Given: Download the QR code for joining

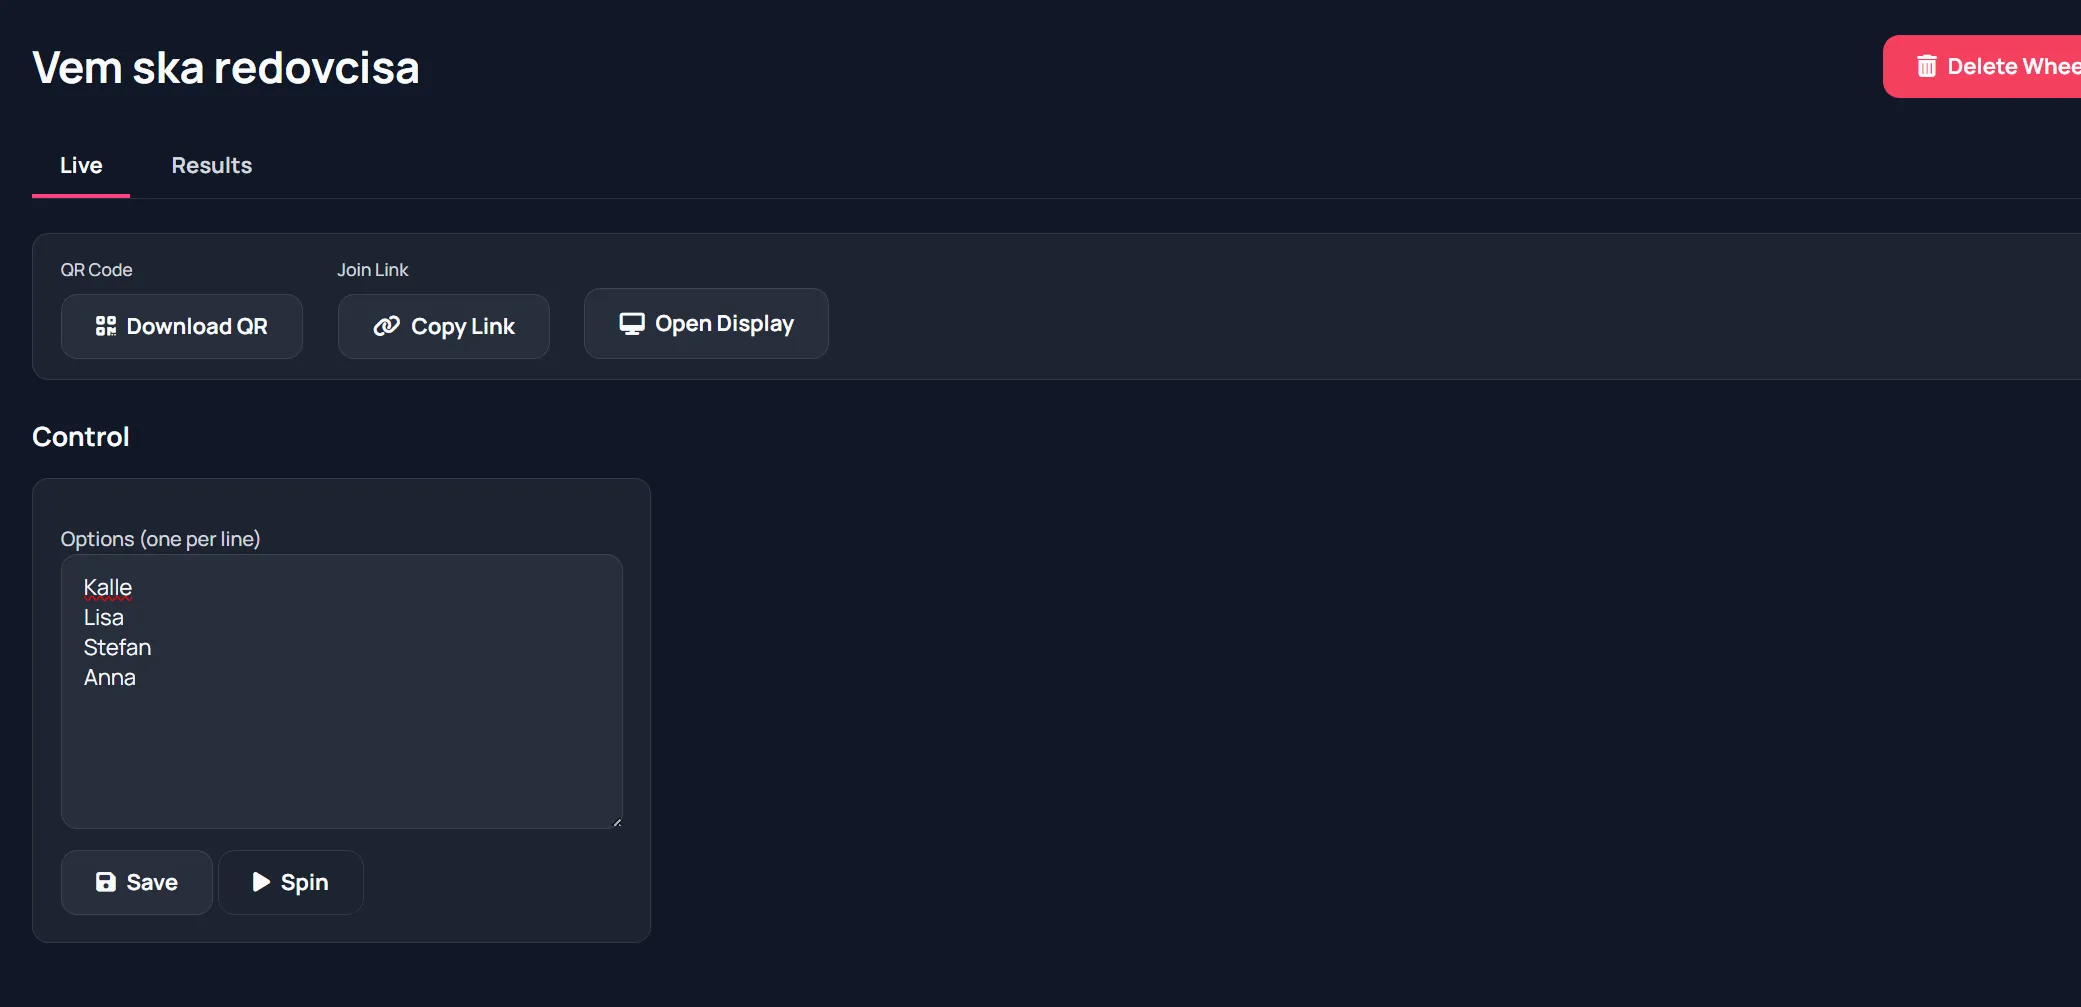Looking at the screenshot, I should tap(181, 326).
